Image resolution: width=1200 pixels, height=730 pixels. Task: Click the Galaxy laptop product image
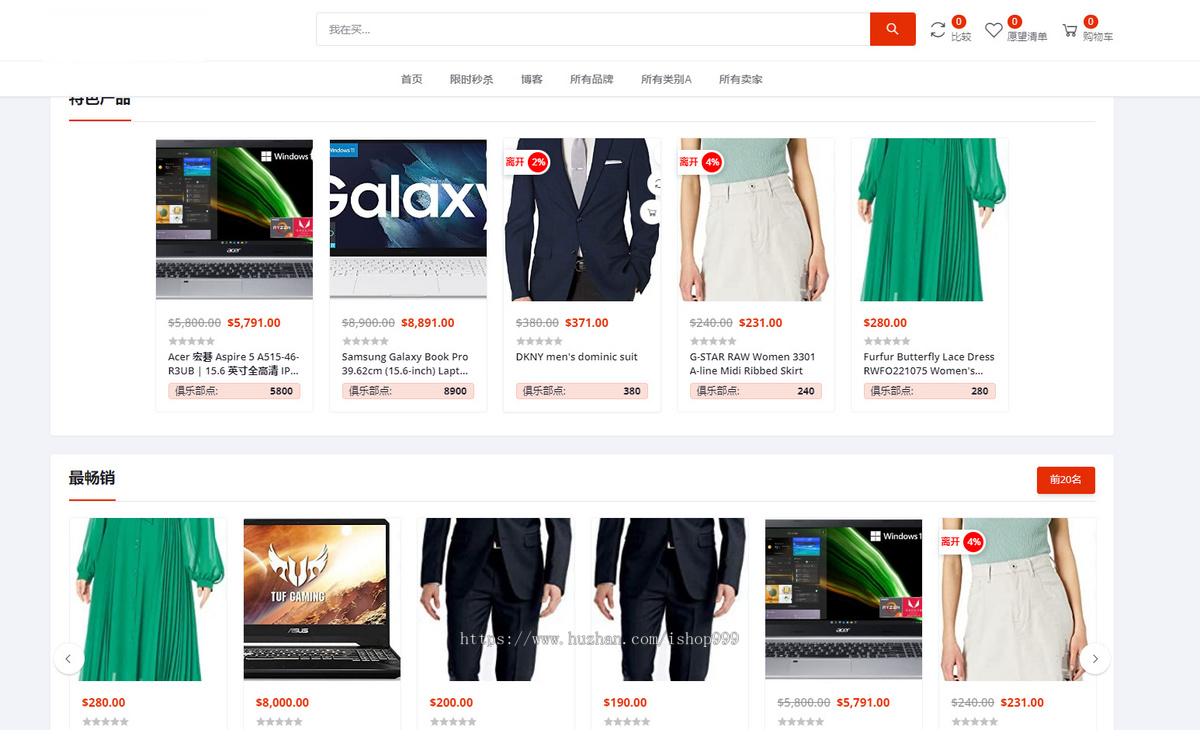408,219
